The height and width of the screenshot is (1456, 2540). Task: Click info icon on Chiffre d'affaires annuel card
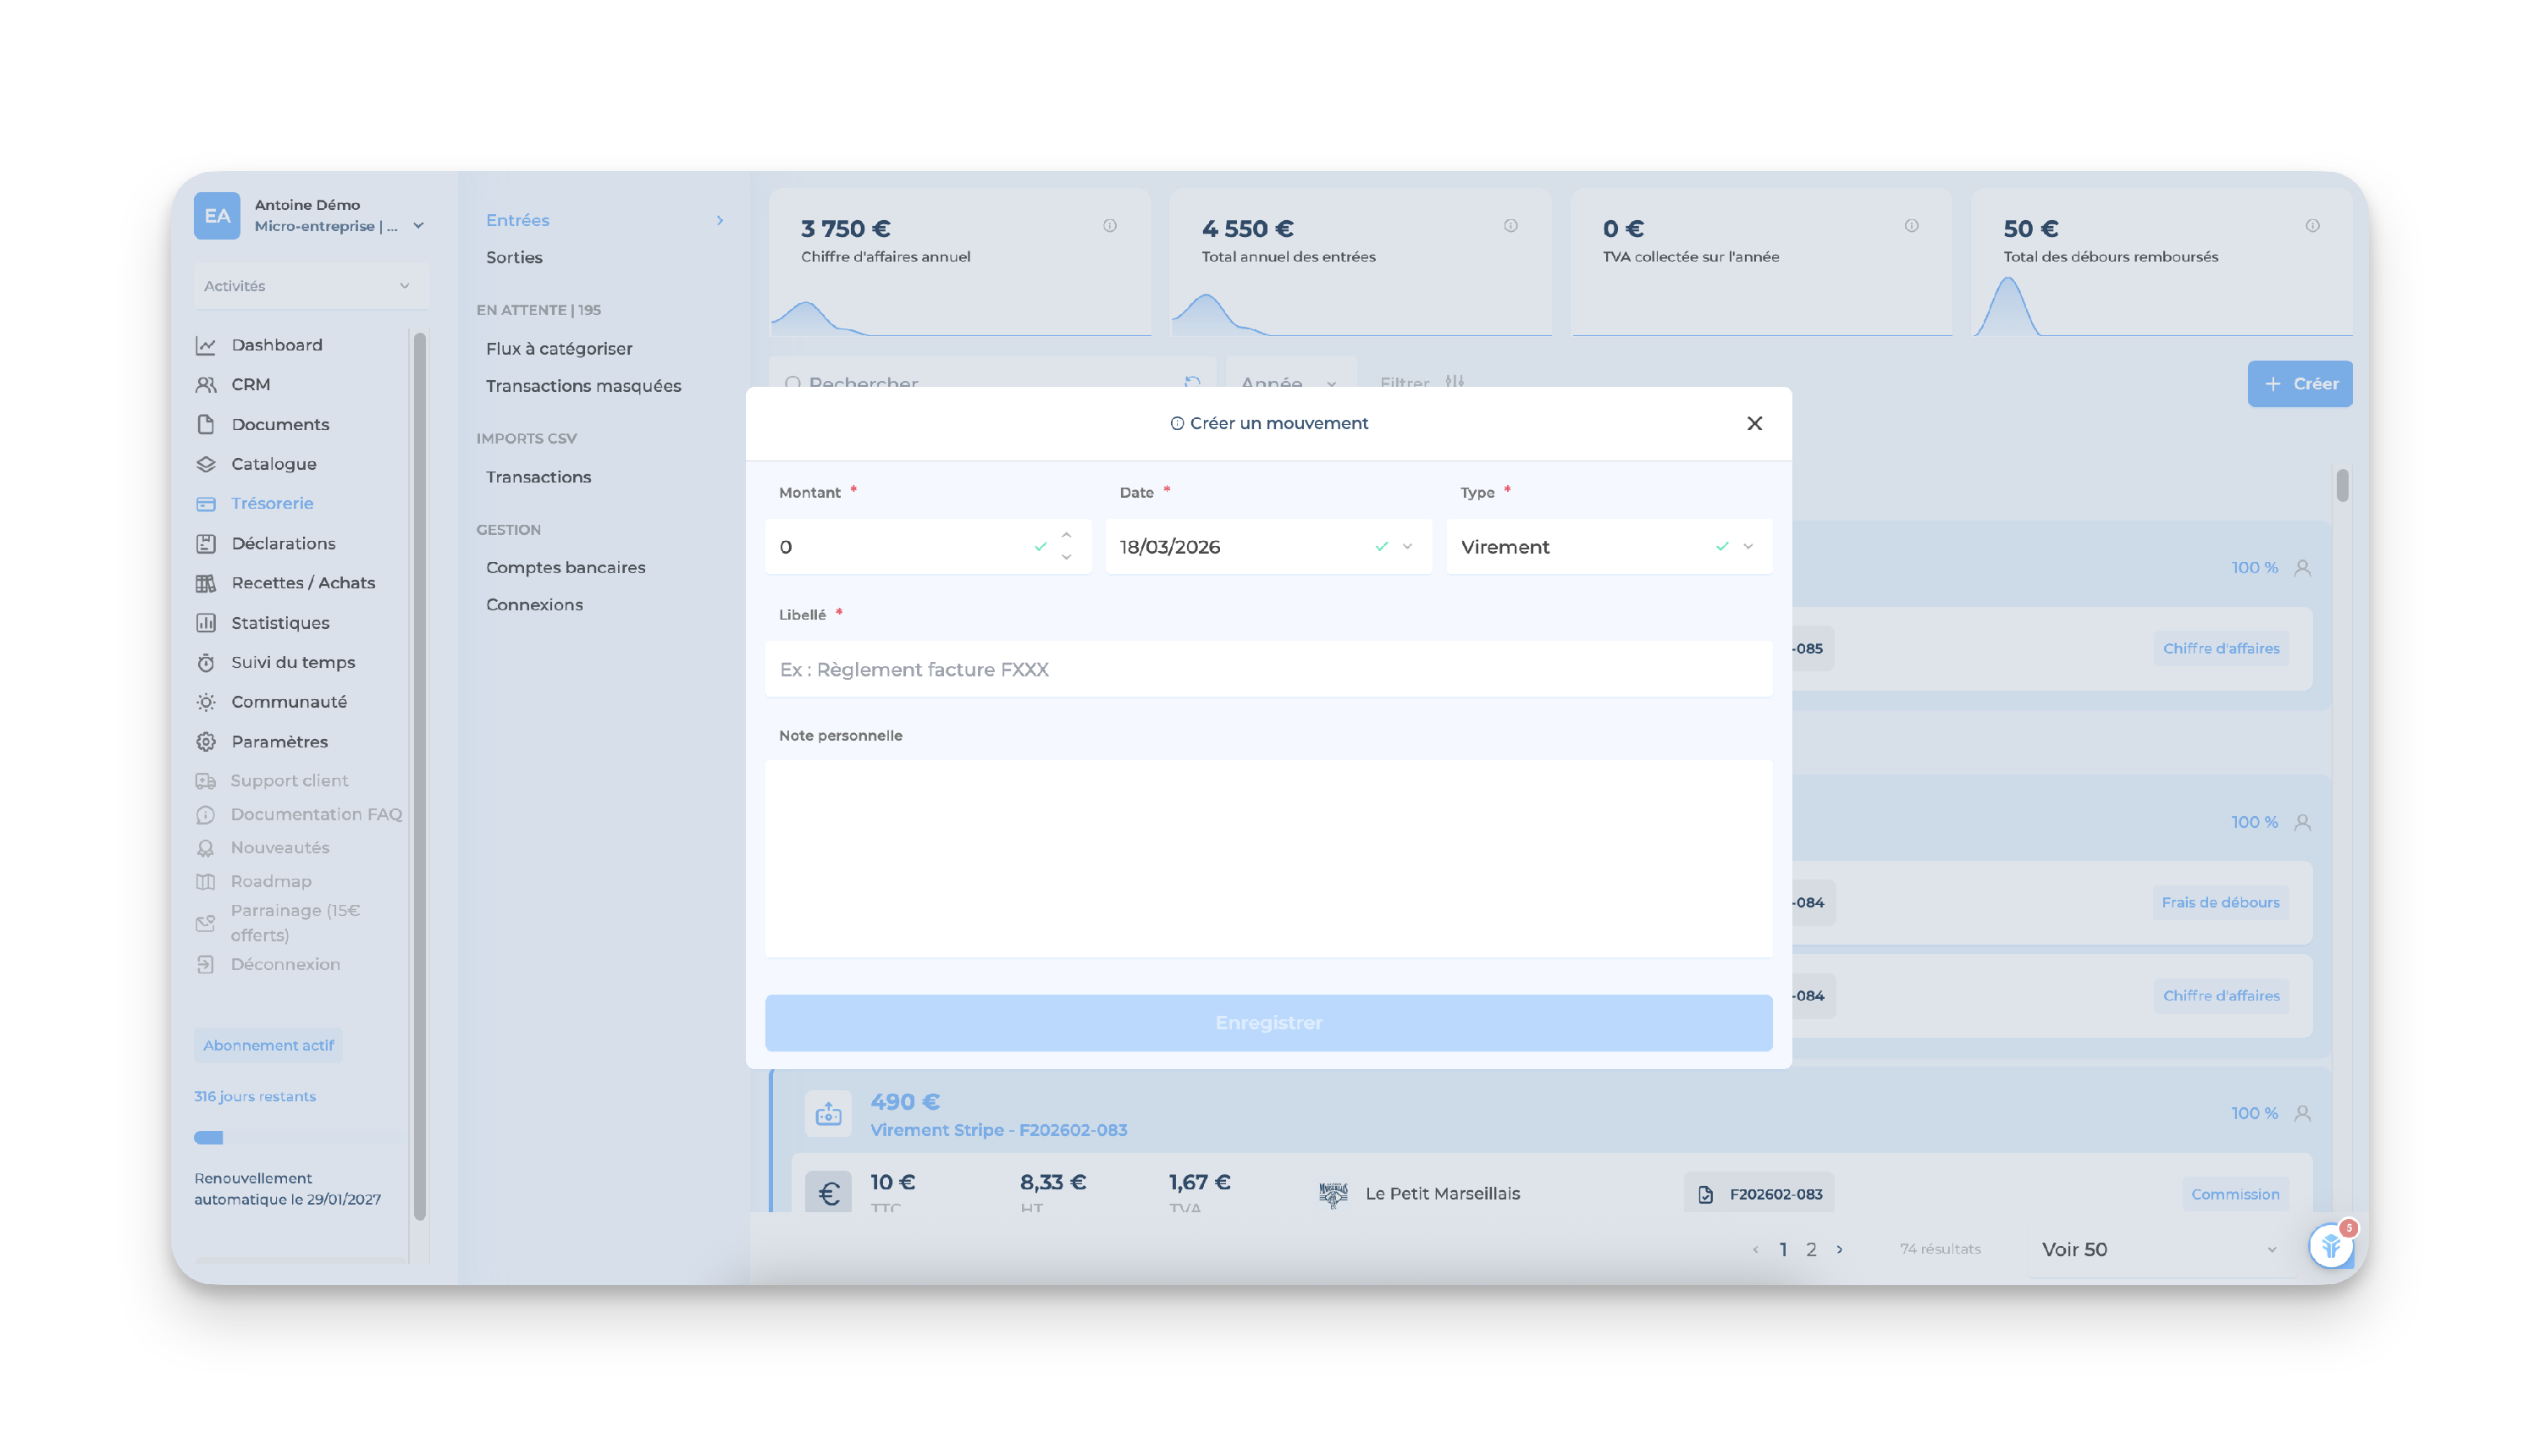1109,226
